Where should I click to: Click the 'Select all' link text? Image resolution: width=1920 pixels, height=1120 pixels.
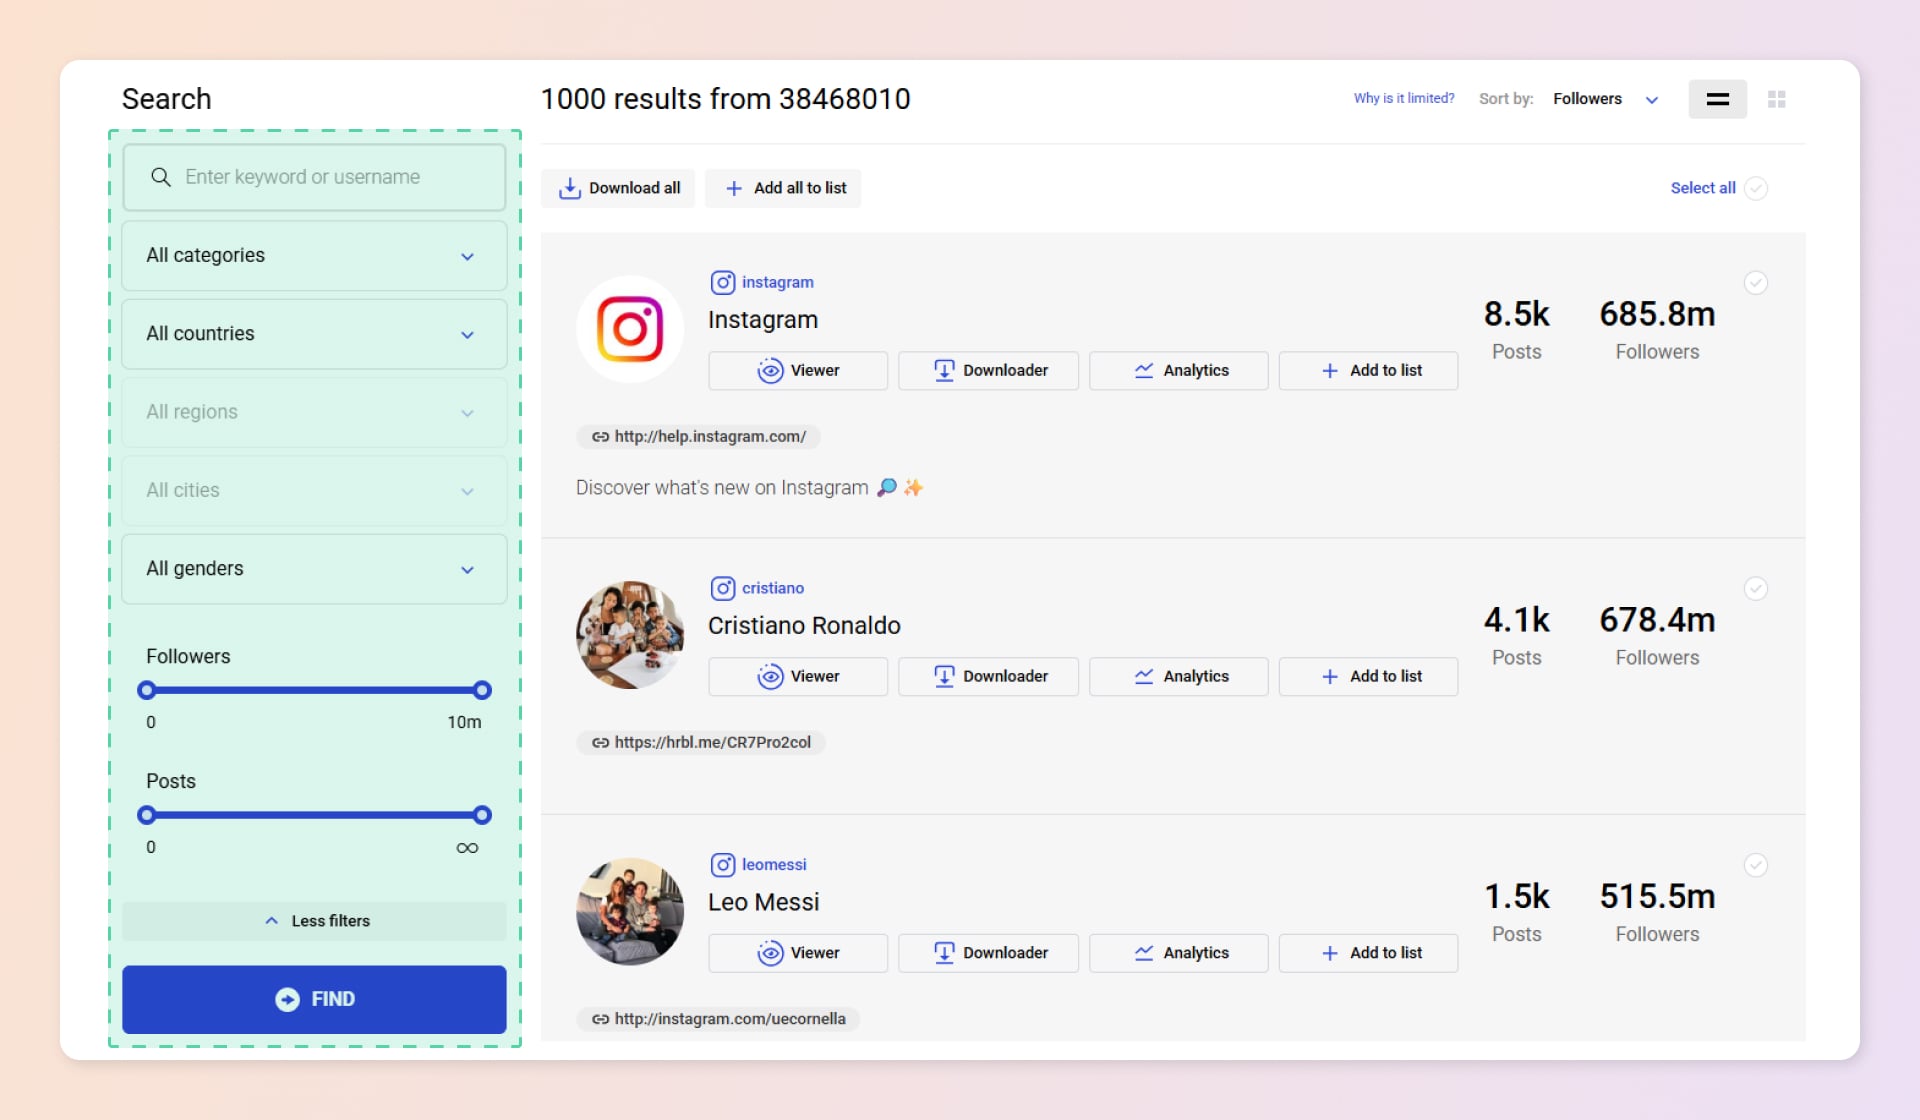pos(1703,188)
